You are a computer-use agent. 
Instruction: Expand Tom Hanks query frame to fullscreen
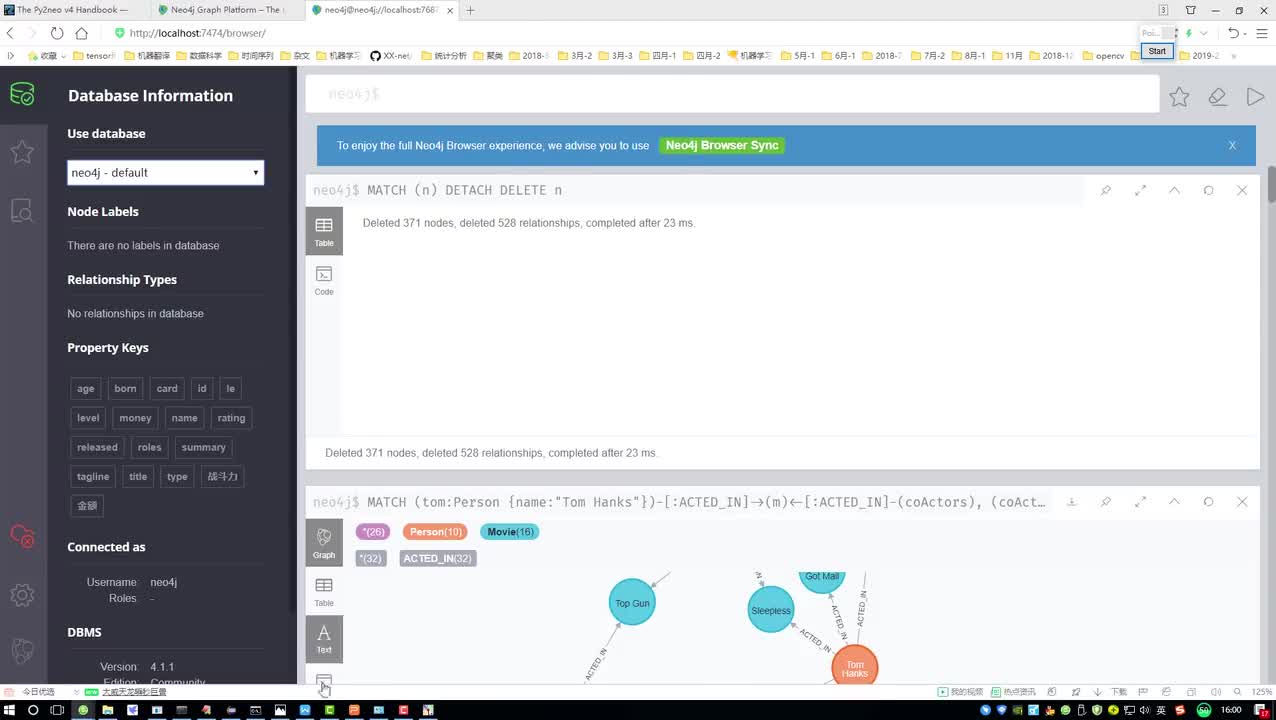[x=1140, y=502]
